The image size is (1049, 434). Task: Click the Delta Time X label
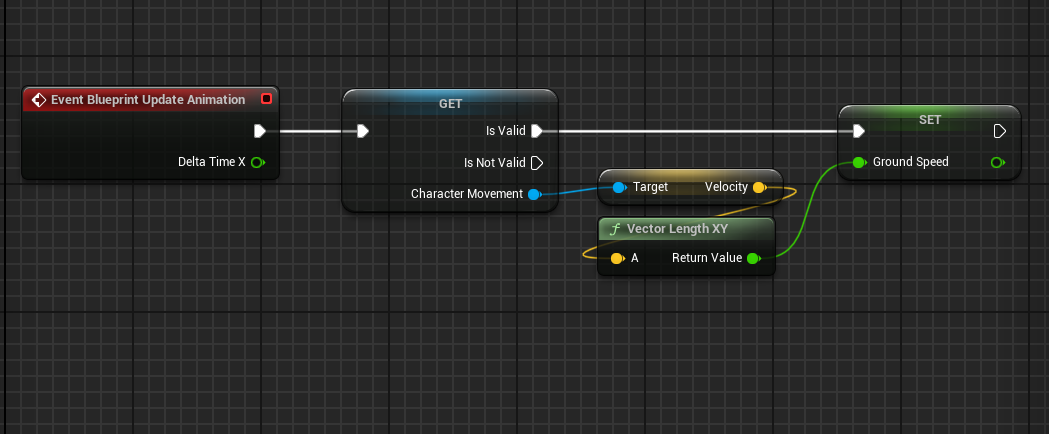[211, 162]
